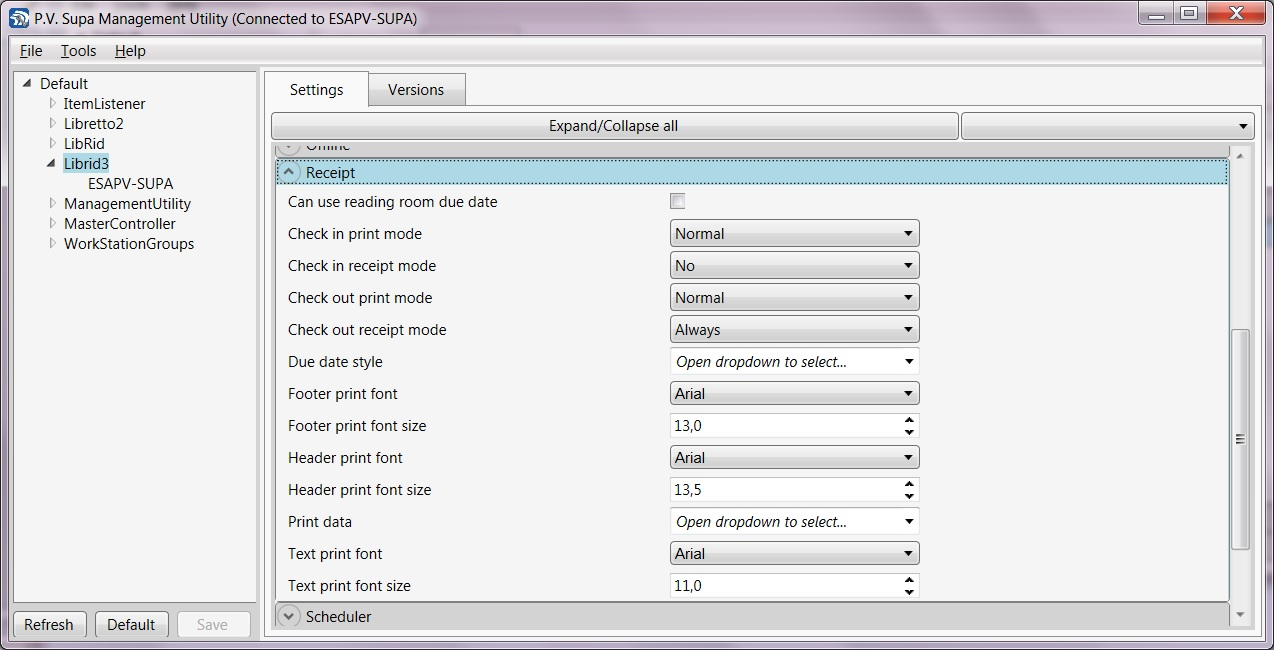Click the P.V. Supa app icon in title bar
The height and width of the screenshot is (650, 1281).
coord(19,18)
